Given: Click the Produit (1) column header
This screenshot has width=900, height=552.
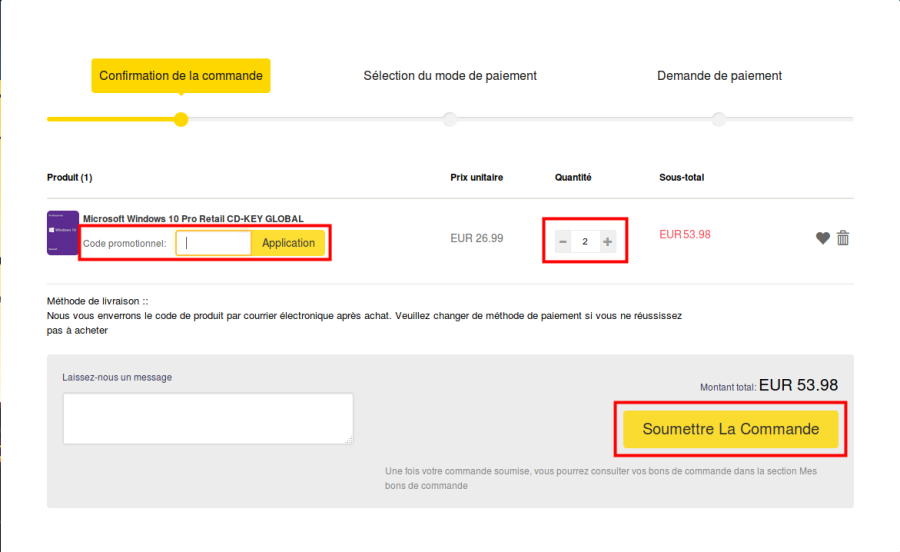Looking at the screenshot, I should 70,178.
